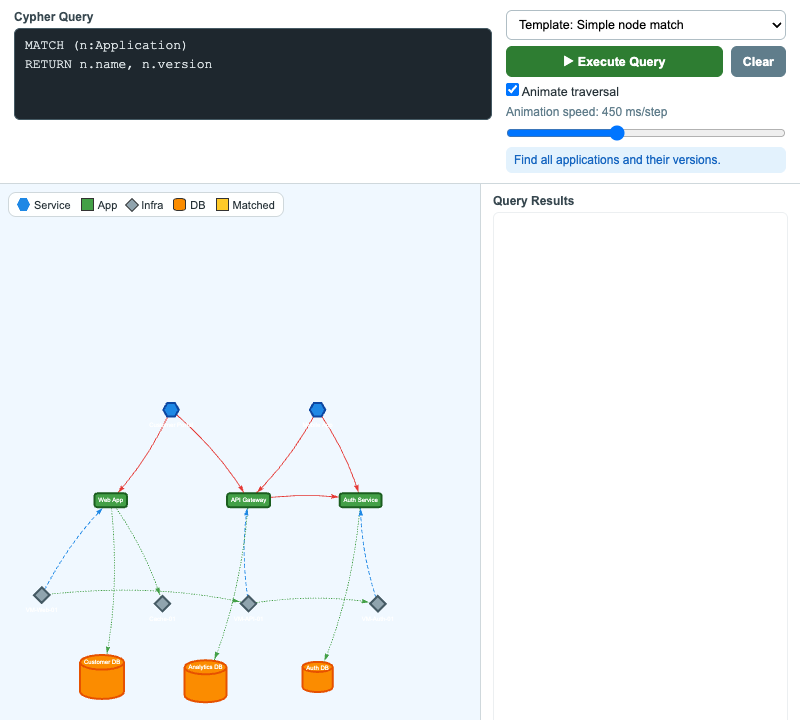
Task: Adjust the animation speed slider handle
Action: (617, 133)
